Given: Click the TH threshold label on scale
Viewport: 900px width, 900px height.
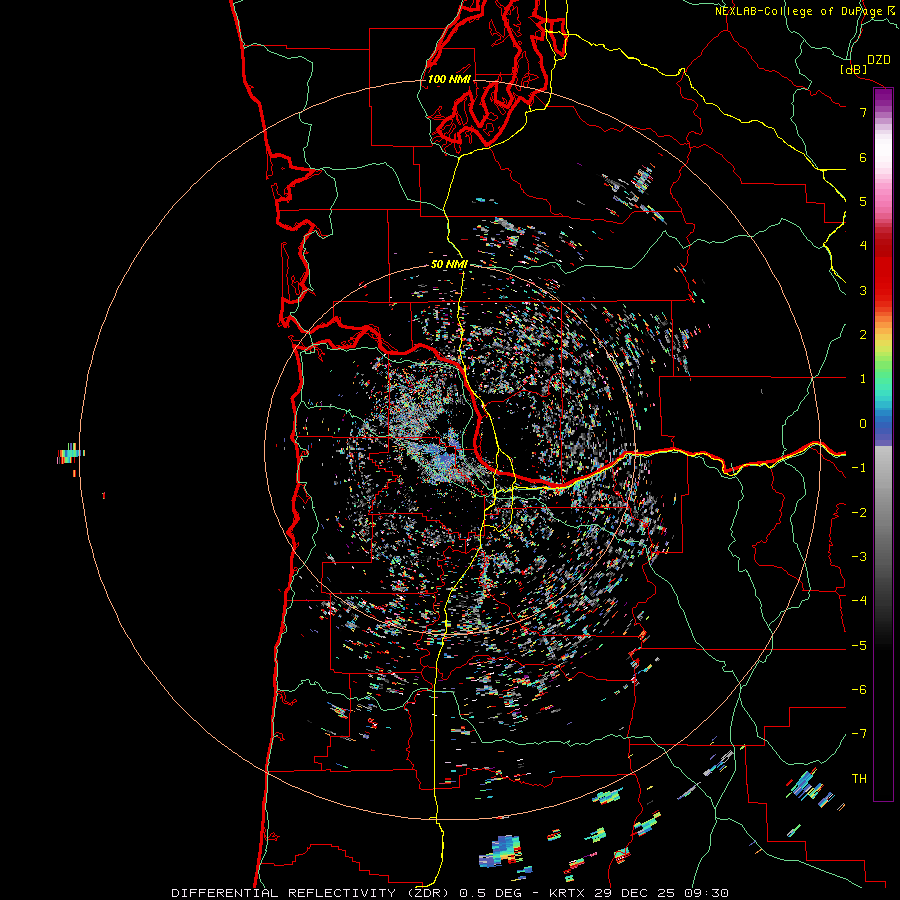Looking at the screenshot, I should [859, 779].
